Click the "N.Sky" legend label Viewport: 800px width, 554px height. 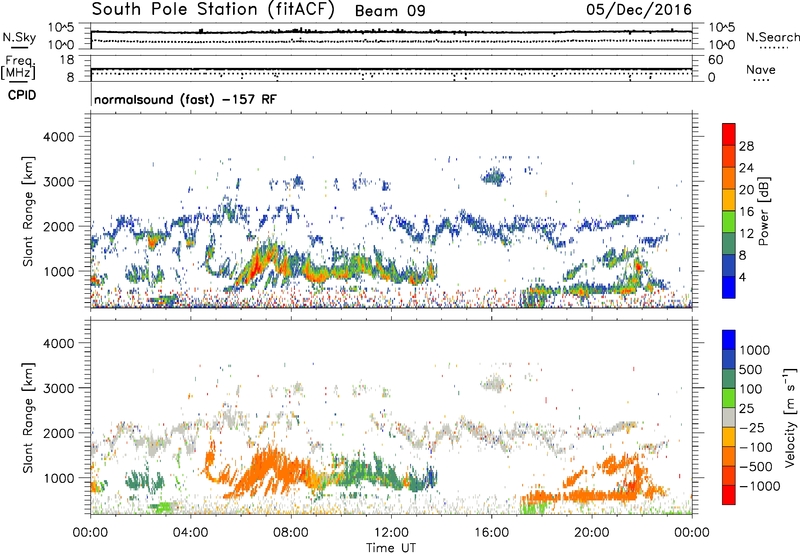(19, 37)
